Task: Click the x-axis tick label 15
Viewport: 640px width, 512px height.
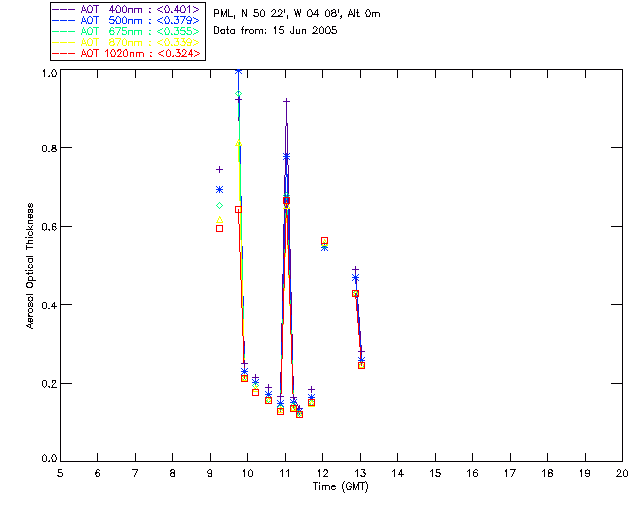Action: 435,473
